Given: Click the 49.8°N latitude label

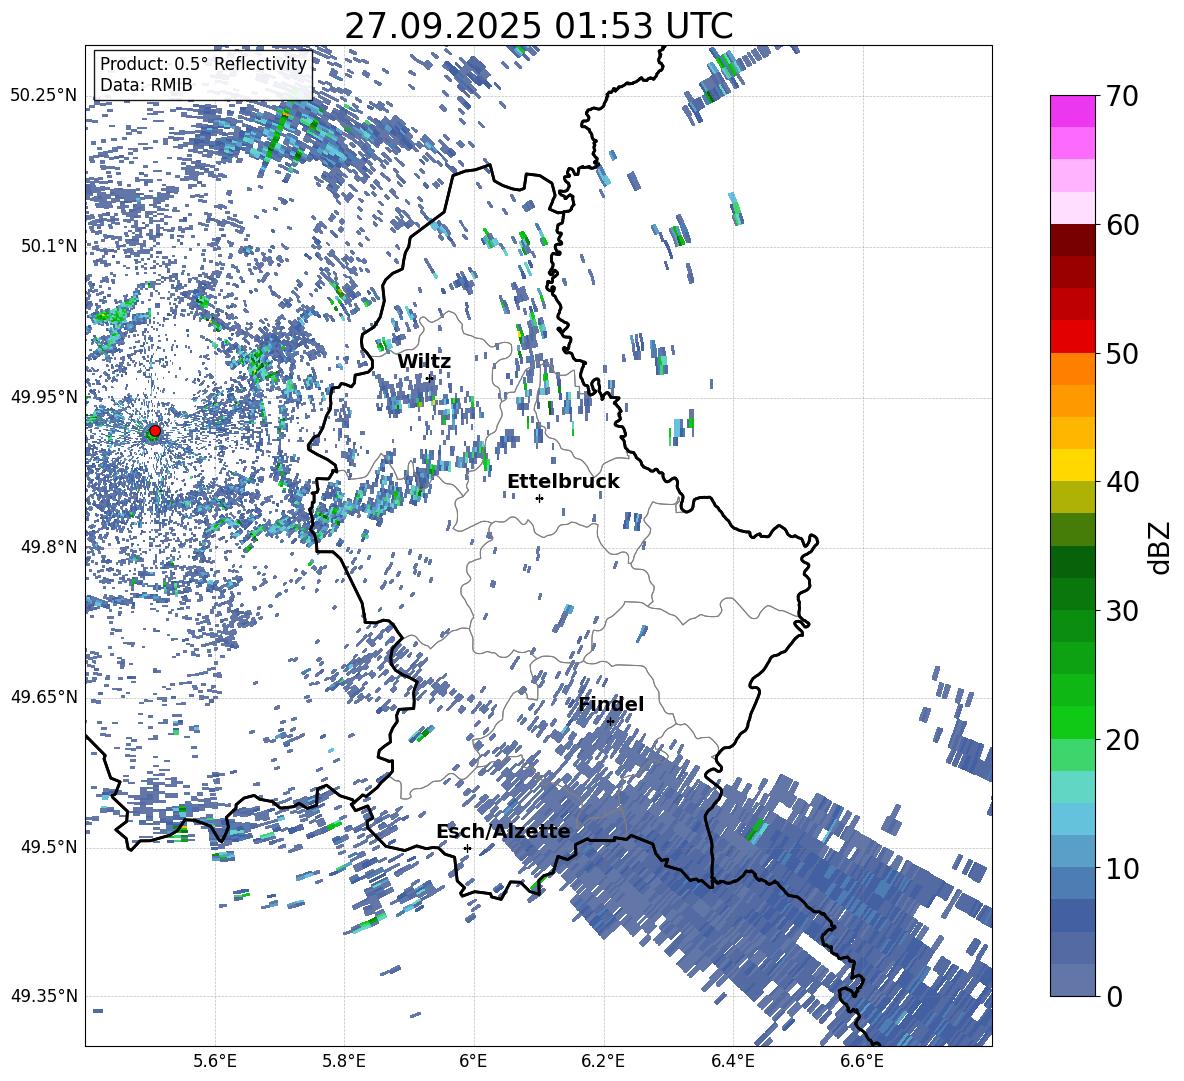Looking at the screenshot, I should point(48,547).
